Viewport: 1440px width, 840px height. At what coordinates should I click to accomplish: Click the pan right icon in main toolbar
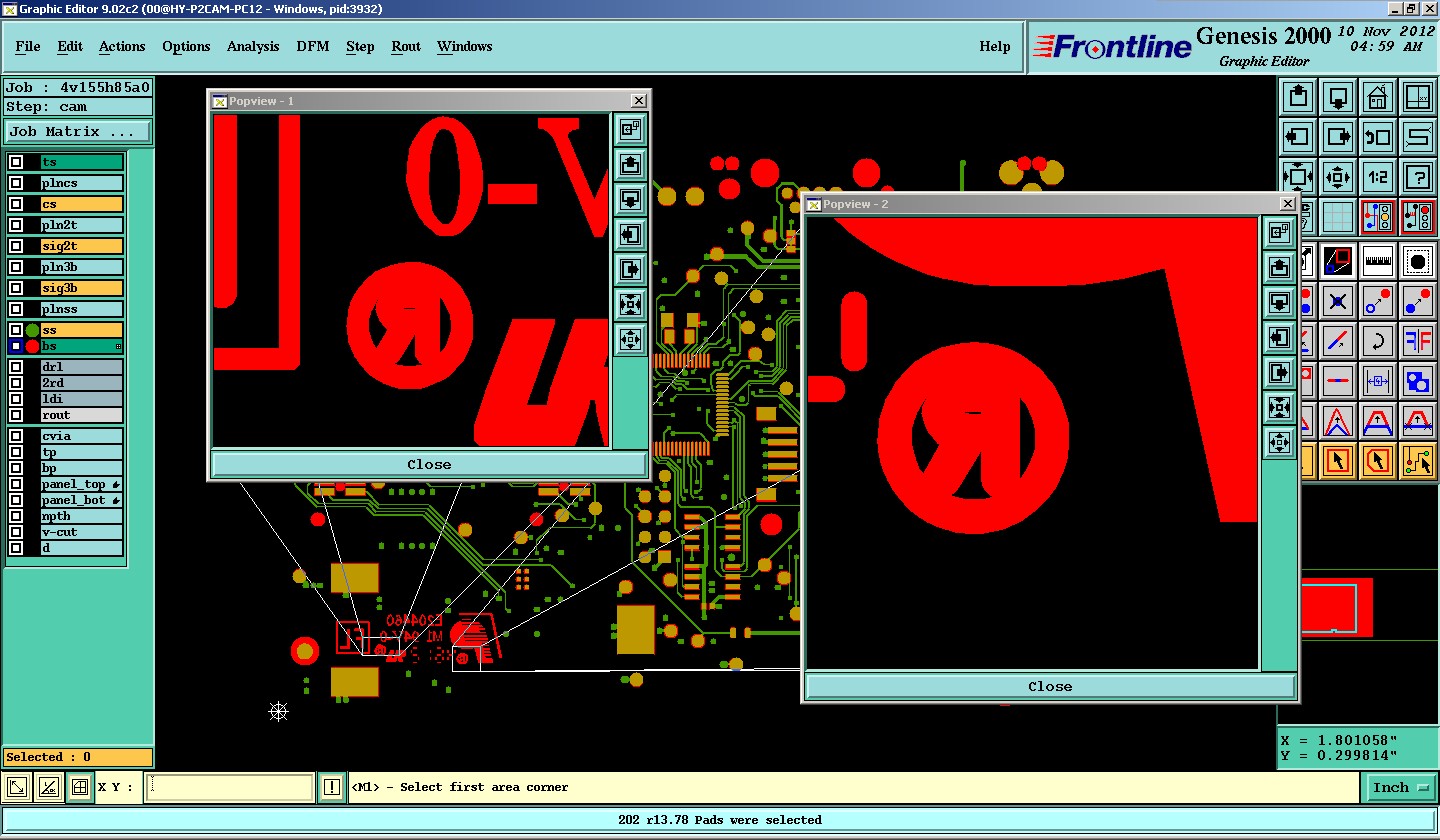click(x=1338, y=137)
